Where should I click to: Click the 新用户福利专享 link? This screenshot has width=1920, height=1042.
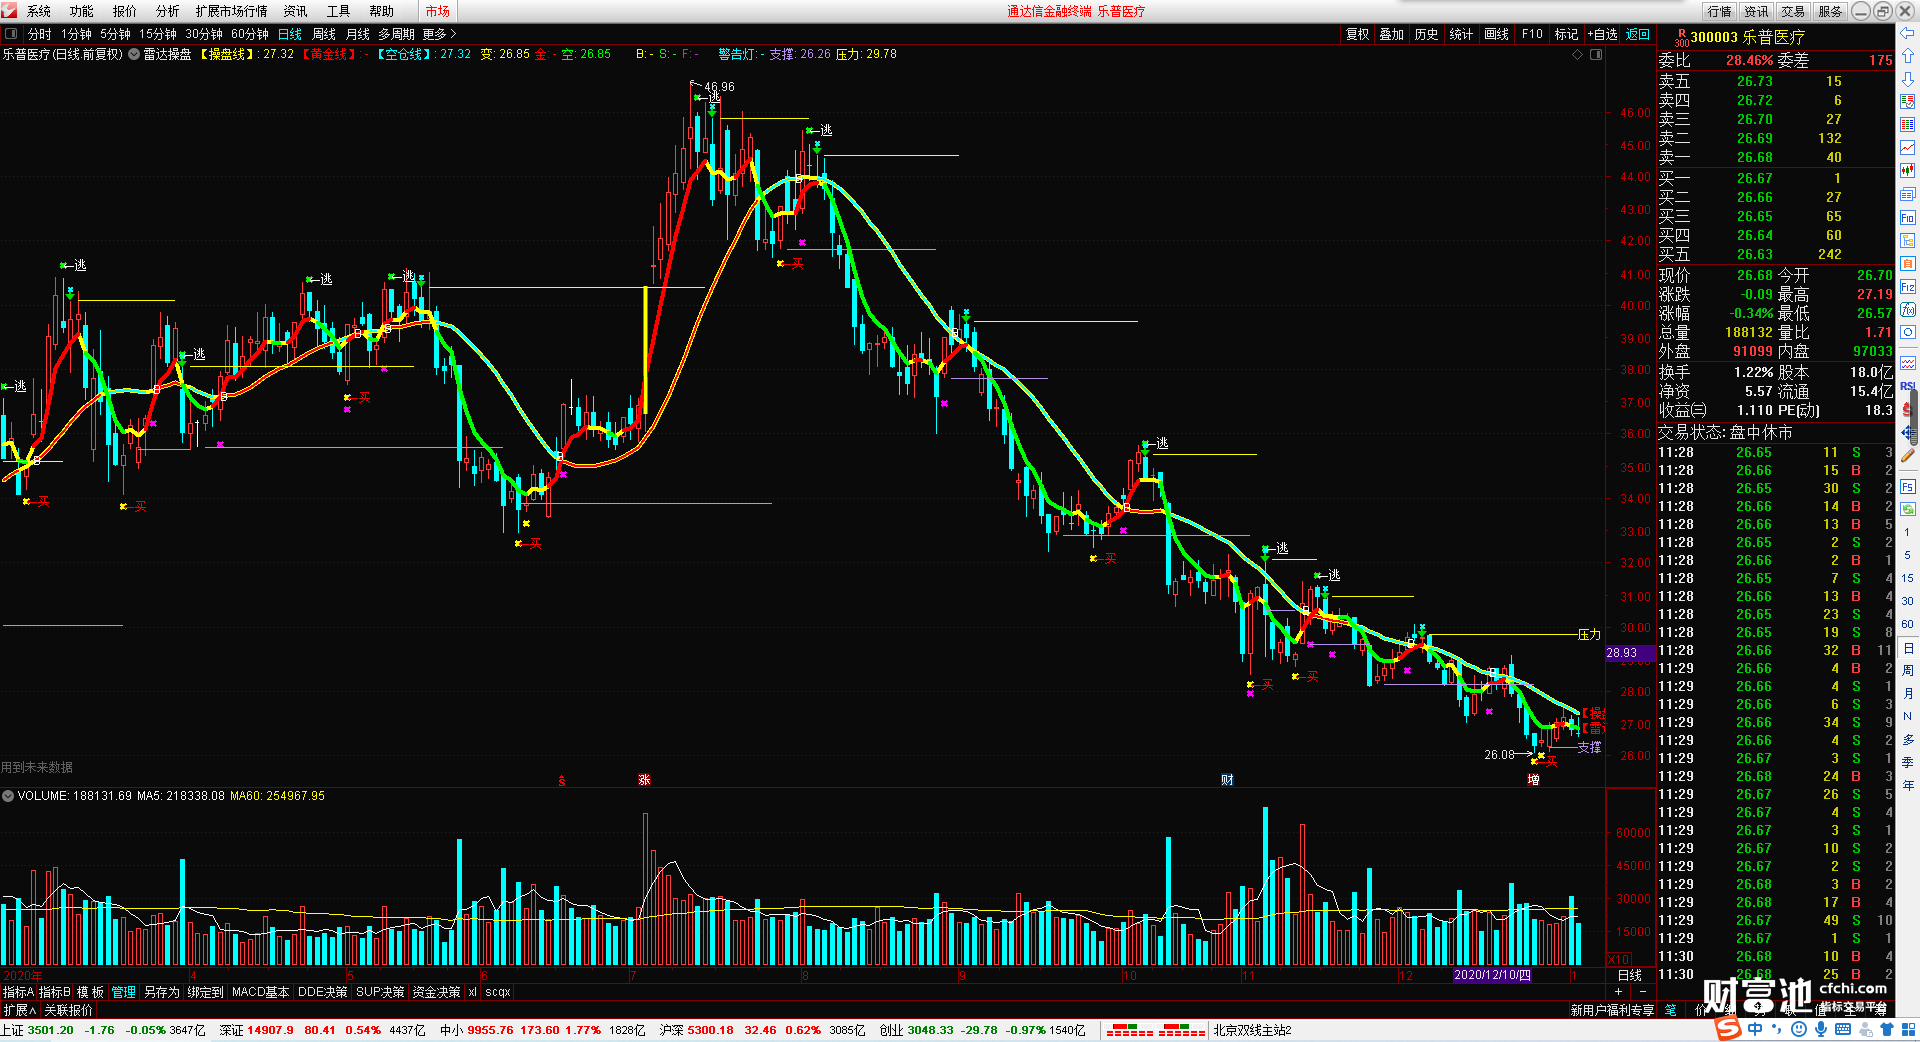(1612, 1010)
